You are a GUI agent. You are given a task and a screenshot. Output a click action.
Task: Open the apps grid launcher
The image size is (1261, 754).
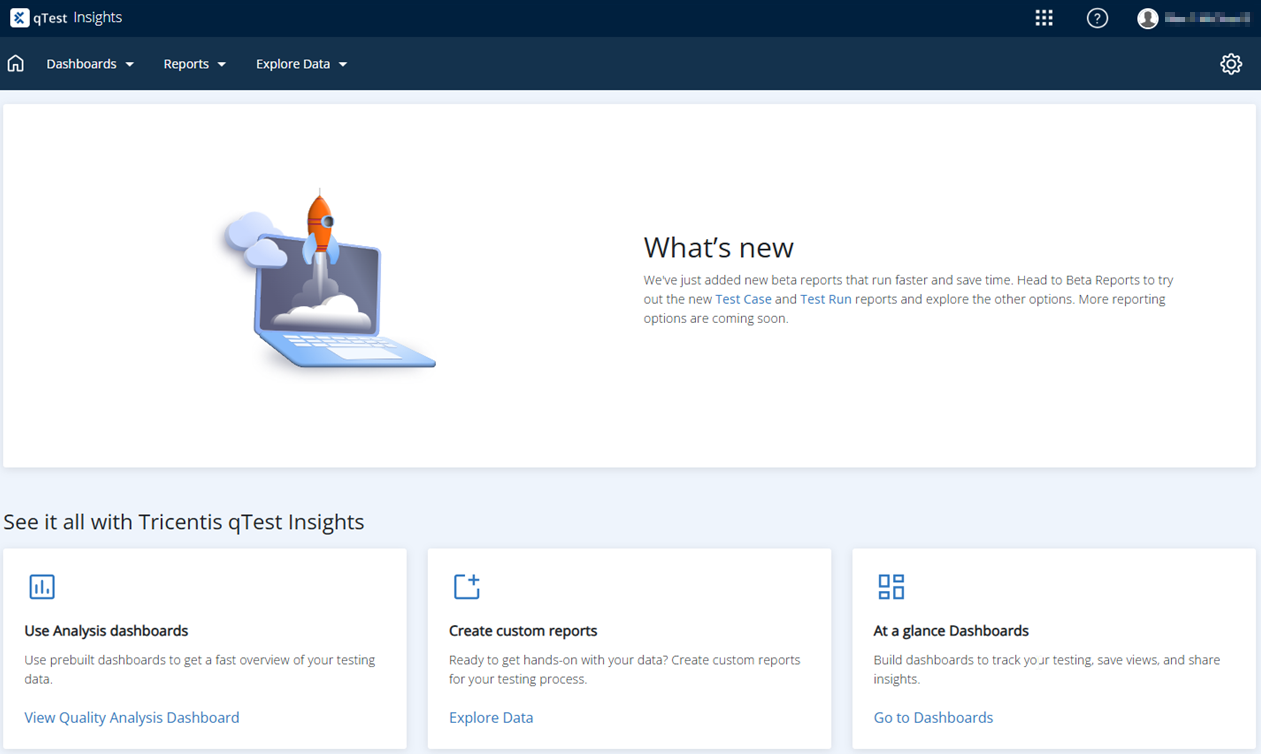1044,18
